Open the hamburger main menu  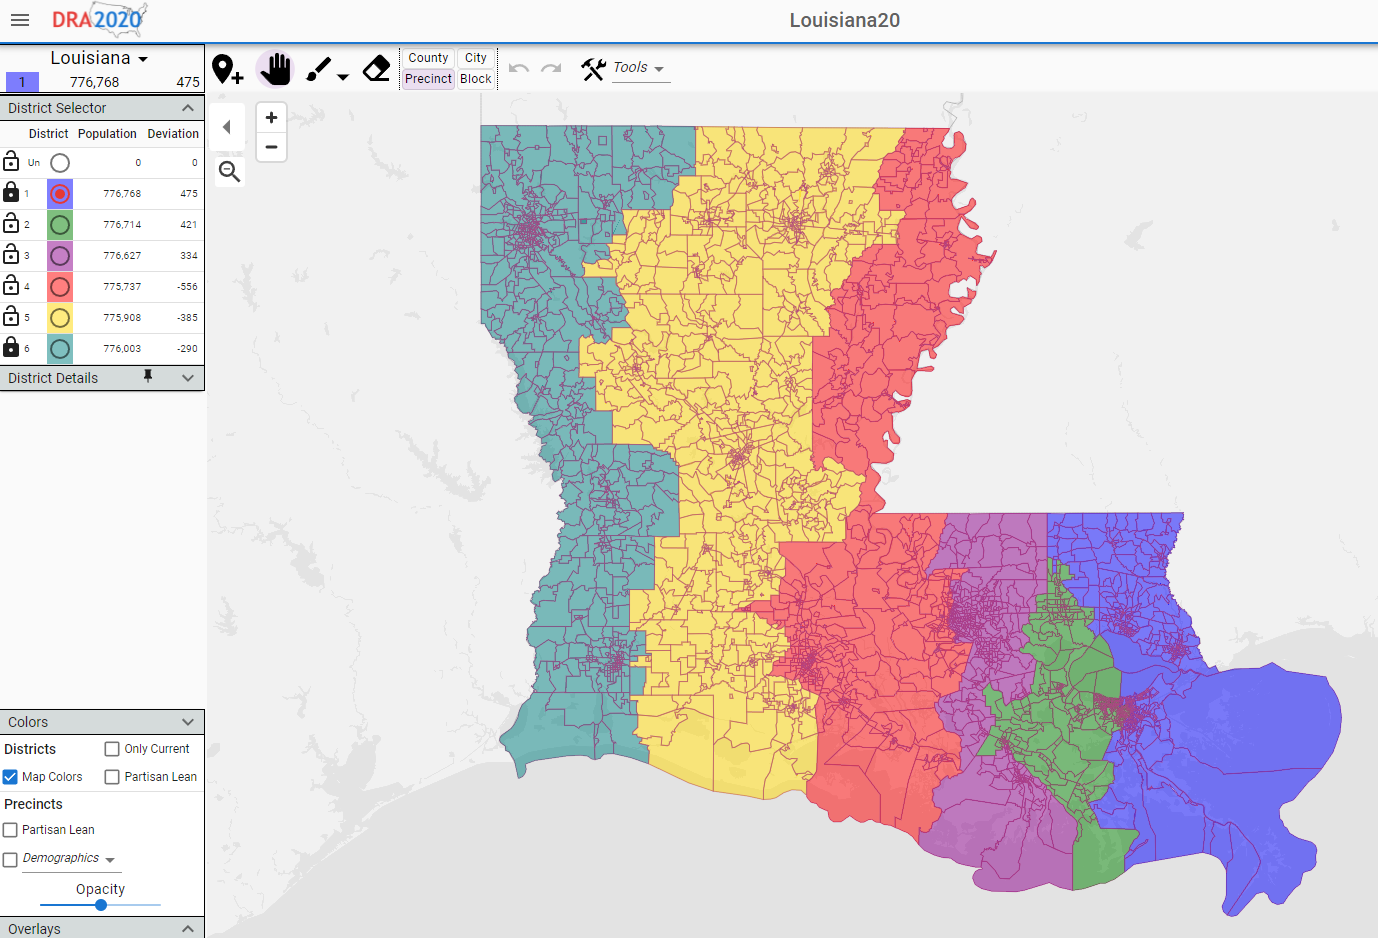coord(20,20)
